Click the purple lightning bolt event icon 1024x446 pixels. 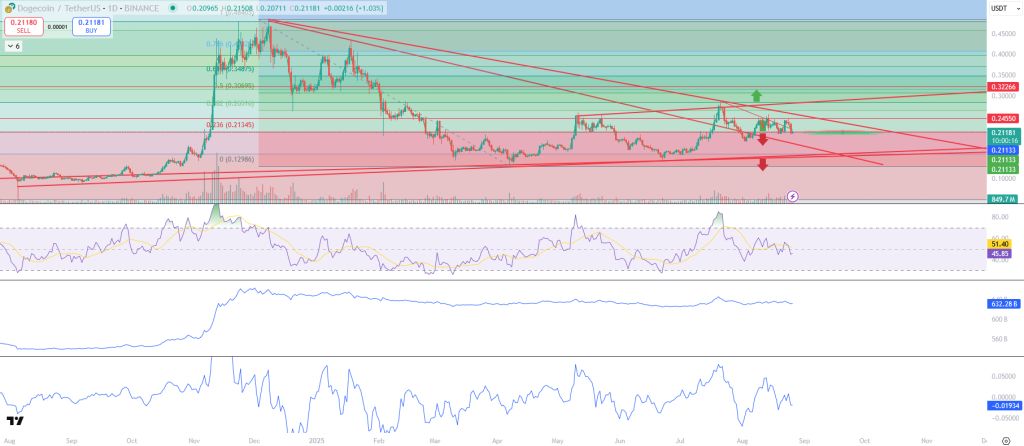792,196
